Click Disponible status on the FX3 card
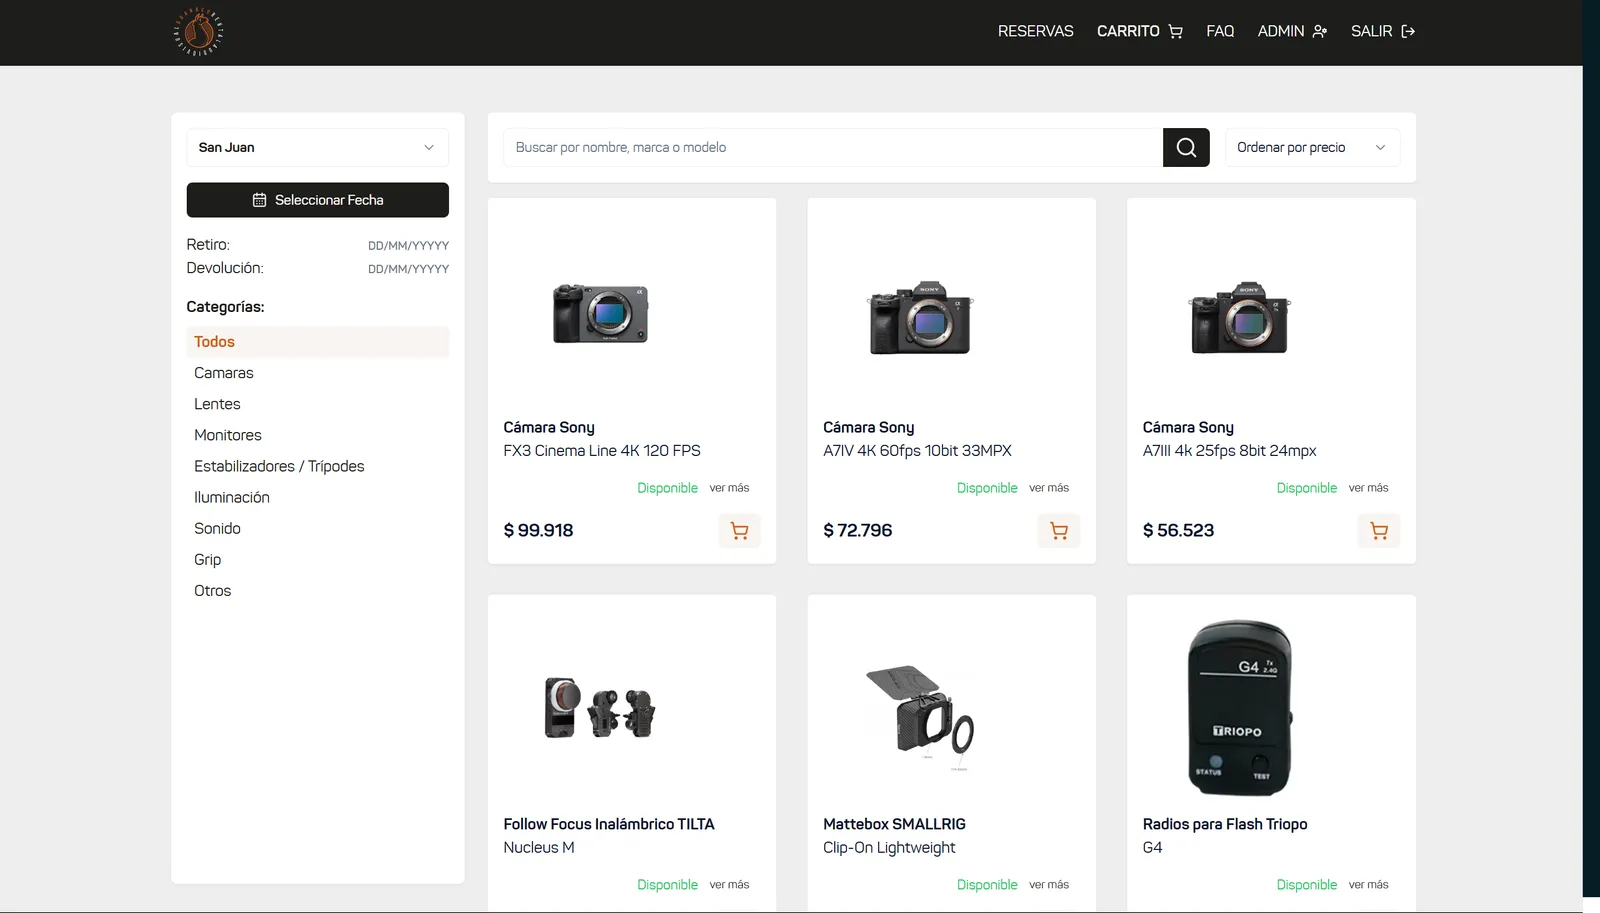This screenshot has width=1600, height=913. [667, 488]
